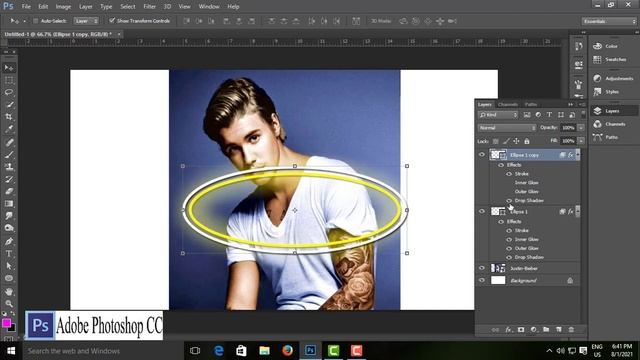Click the Justin-Bieber layer thumbnail
Viewport: 640px width, 360px height.
pos(498,268)
